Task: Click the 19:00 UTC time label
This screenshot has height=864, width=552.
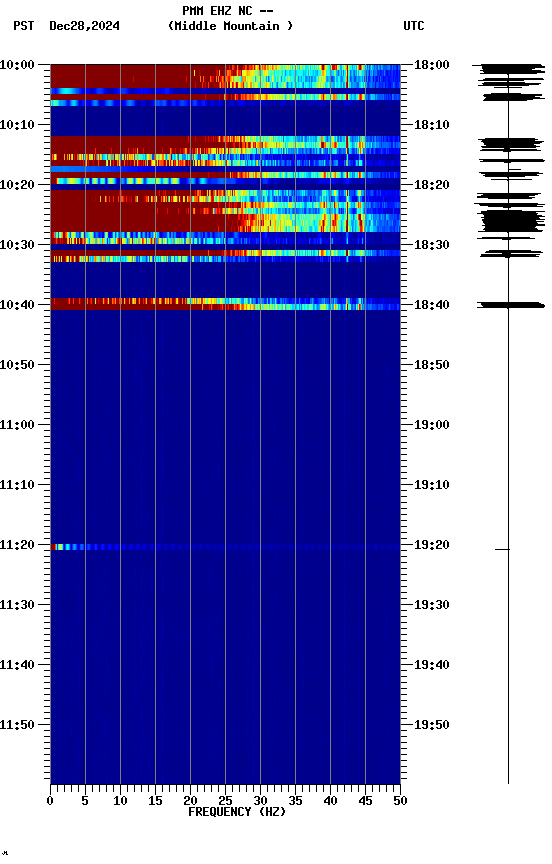Action: tap(432, 425)
